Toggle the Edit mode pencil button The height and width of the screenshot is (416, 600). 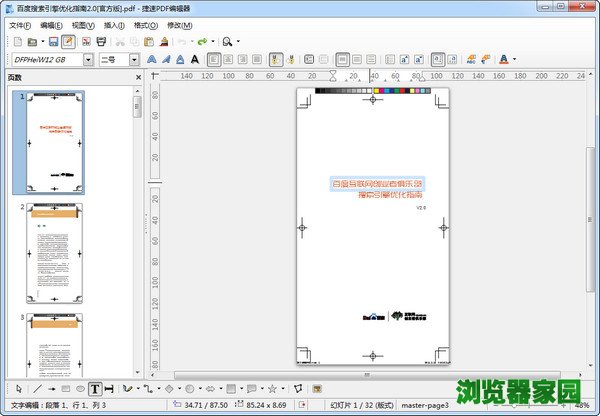pyautogui.click(x=68, y=41)
